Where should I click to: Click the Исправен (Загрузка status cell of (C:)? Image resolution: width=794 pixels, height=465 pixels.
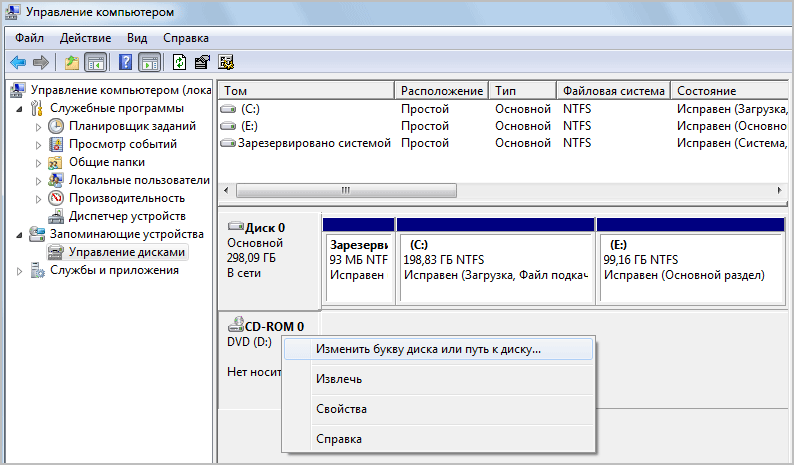point(732,109)
